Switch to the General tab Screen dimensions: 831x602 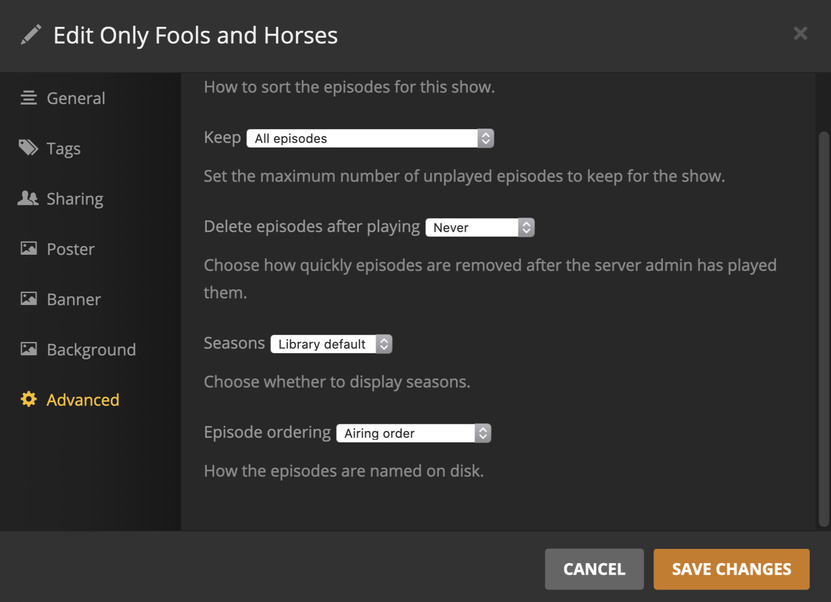[75, 98]
